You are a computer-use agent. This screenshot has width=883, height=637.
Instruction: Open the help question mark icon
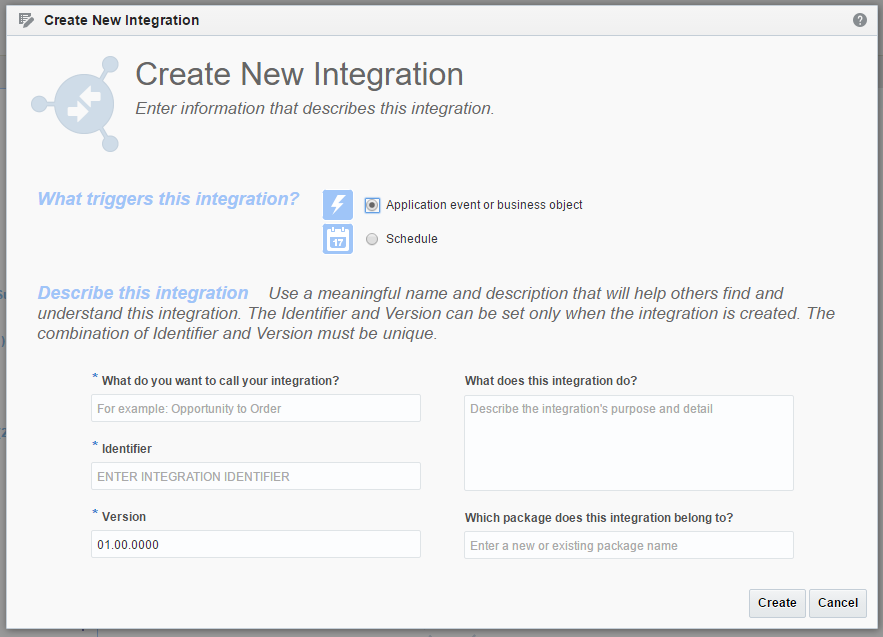point(859,20)
